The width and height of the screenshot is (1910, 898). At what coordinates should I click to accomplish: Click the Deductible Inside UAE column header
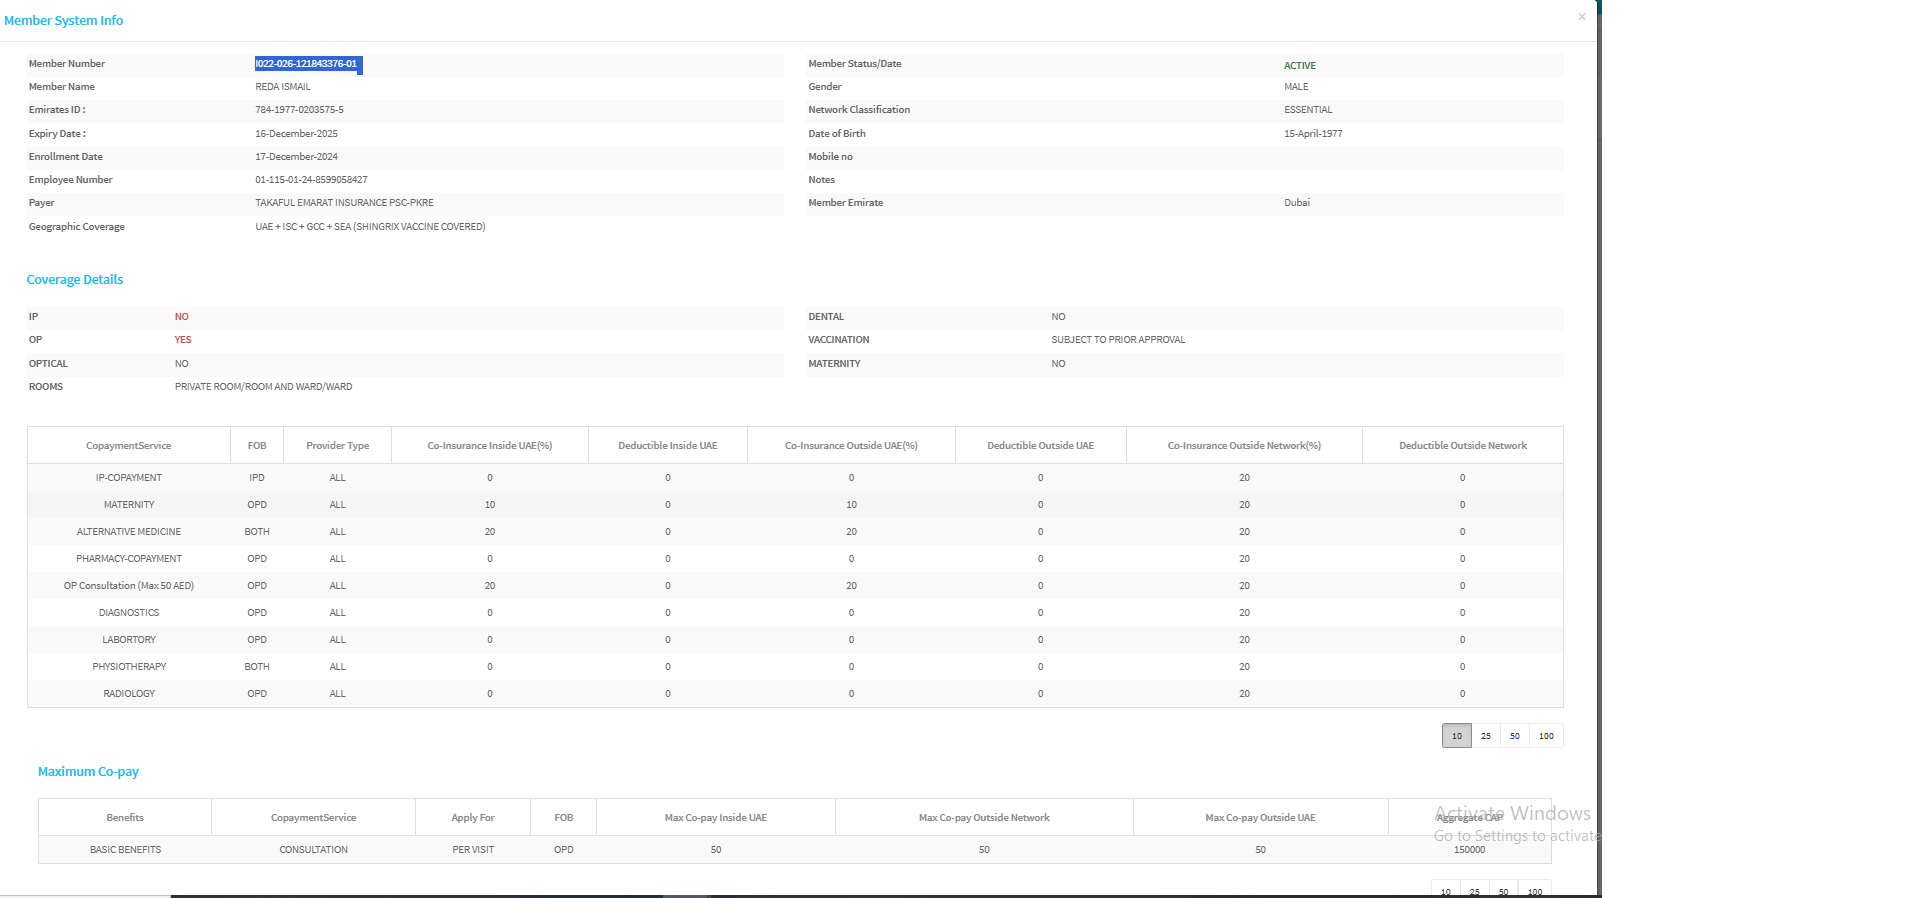pos(668,446)
